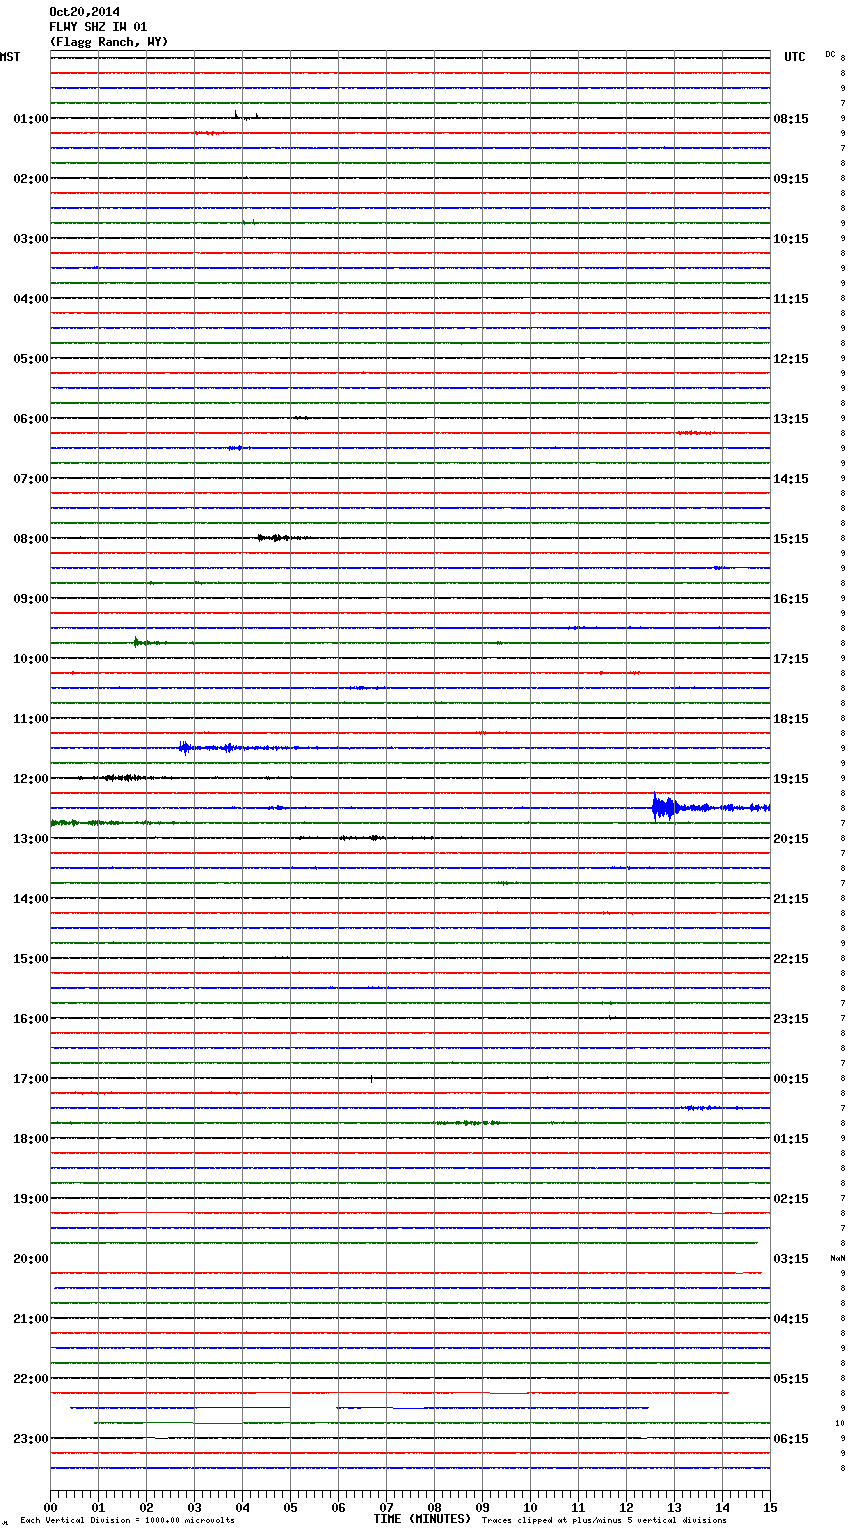Click the vertical division microvolts scale note
This screenshot has width=850, height=1534.
(x=127, y=1521)
